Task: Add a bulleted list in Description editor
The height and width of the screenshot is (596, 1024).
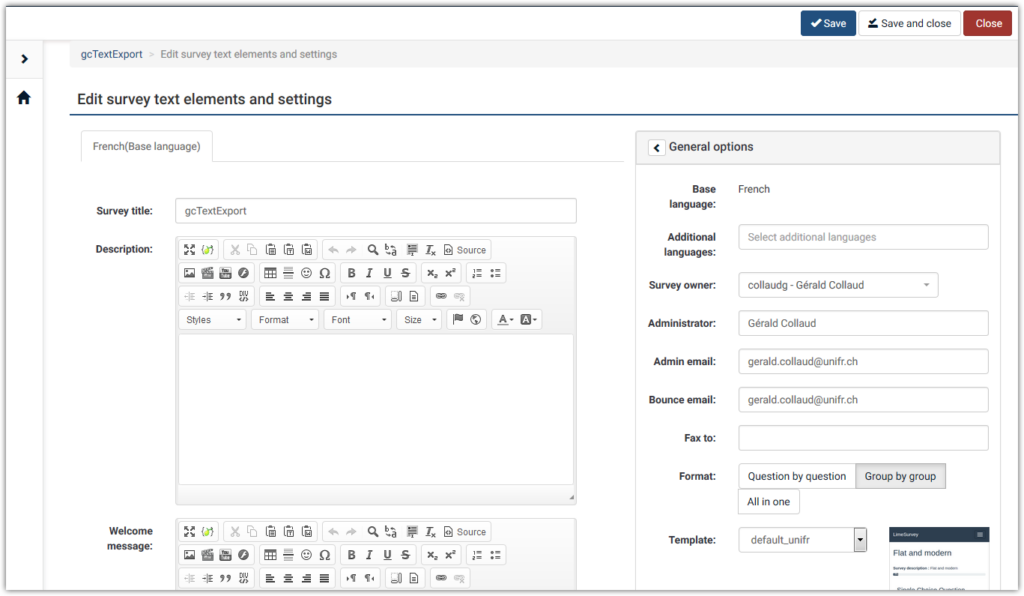Action: 495,273
